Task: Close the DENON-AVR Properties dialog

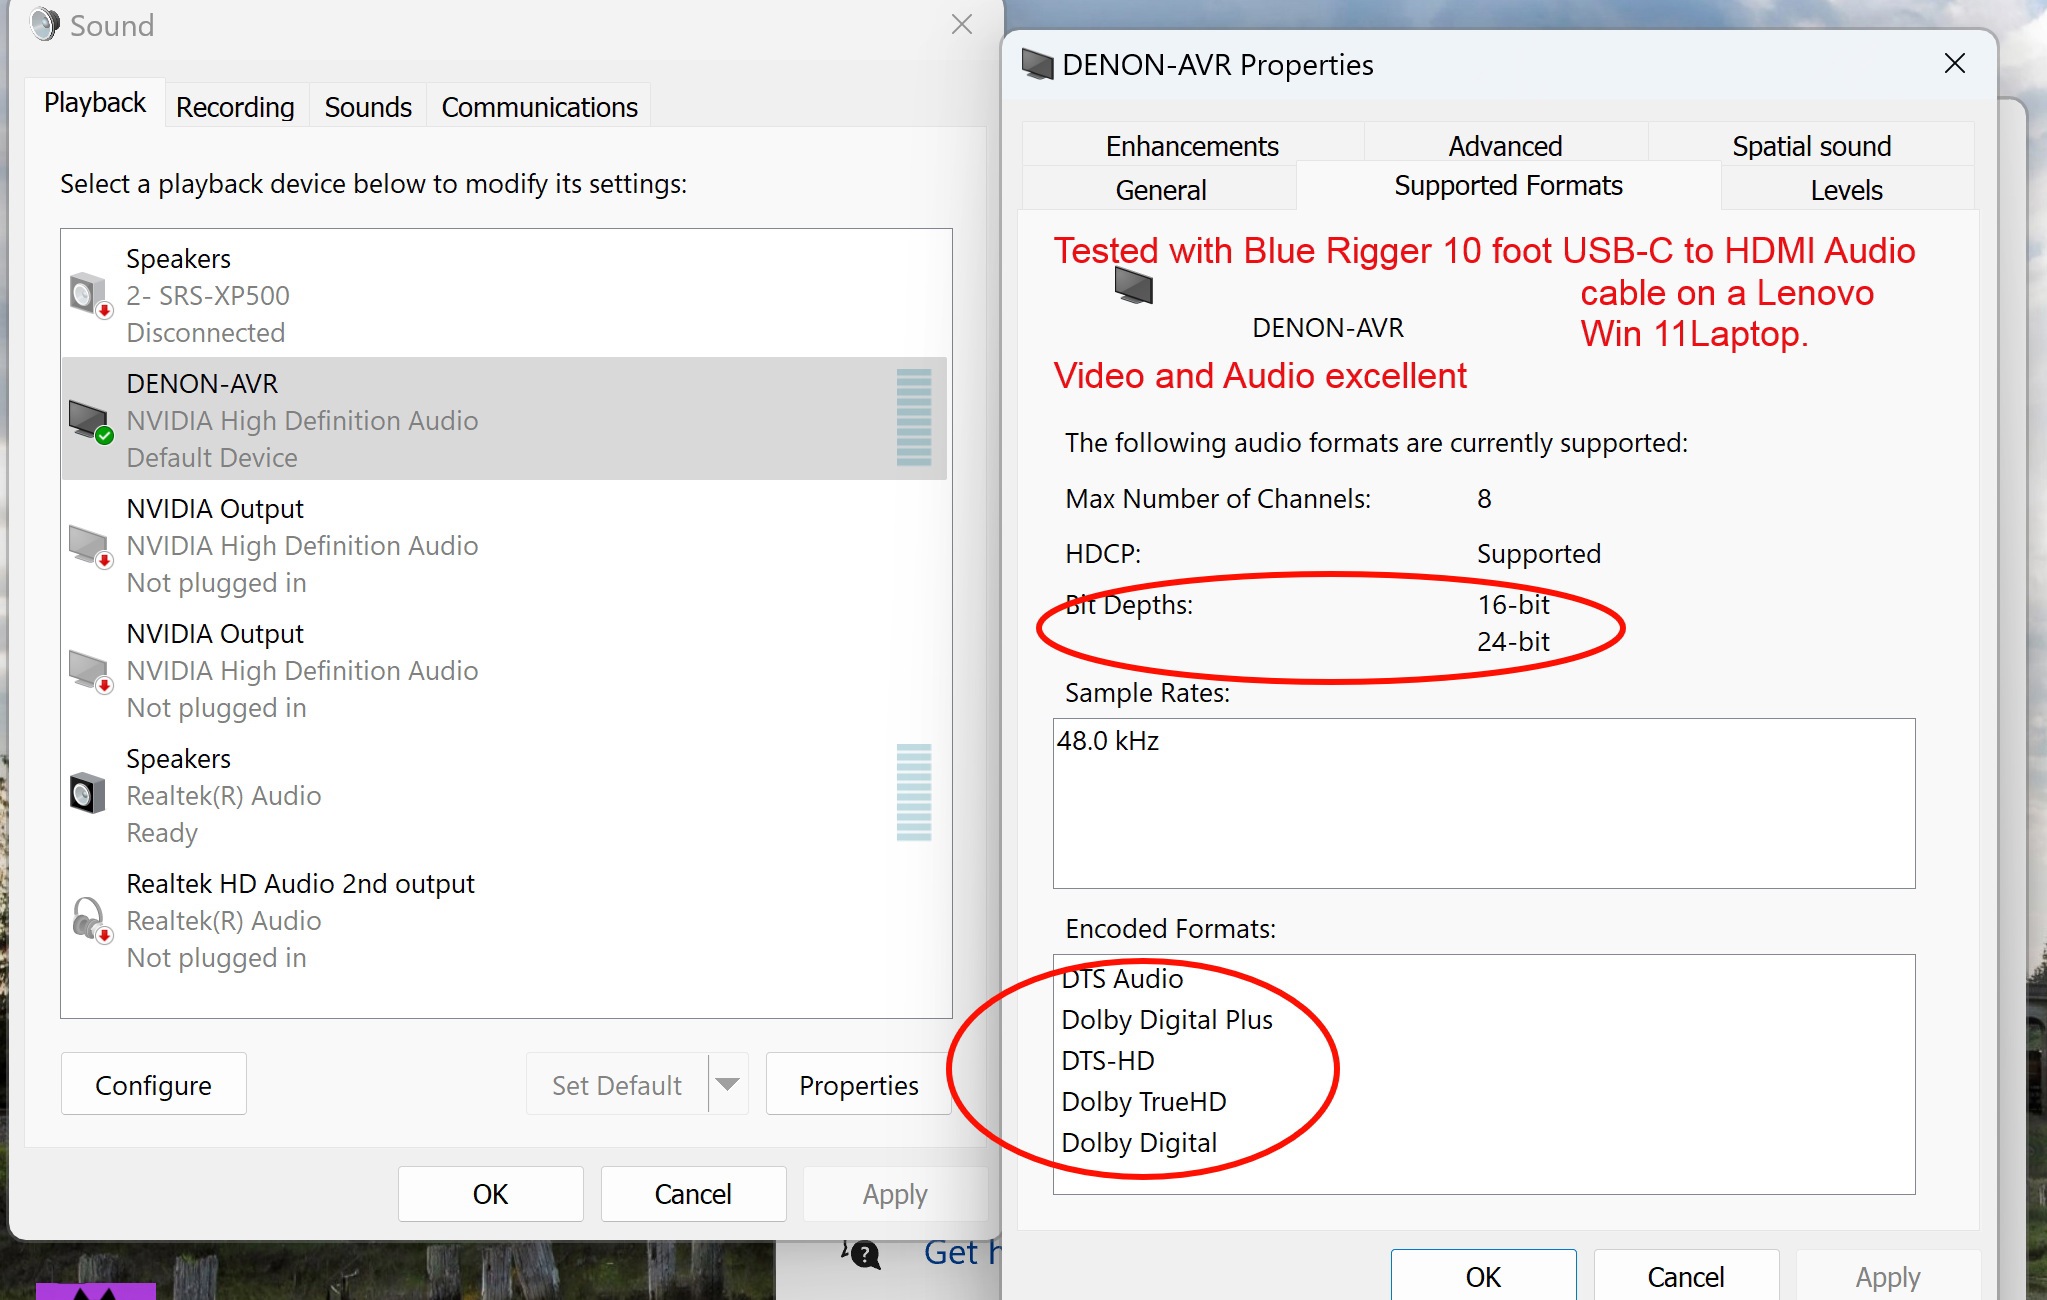Action: pyautogui.click(x=1955, y=64)
